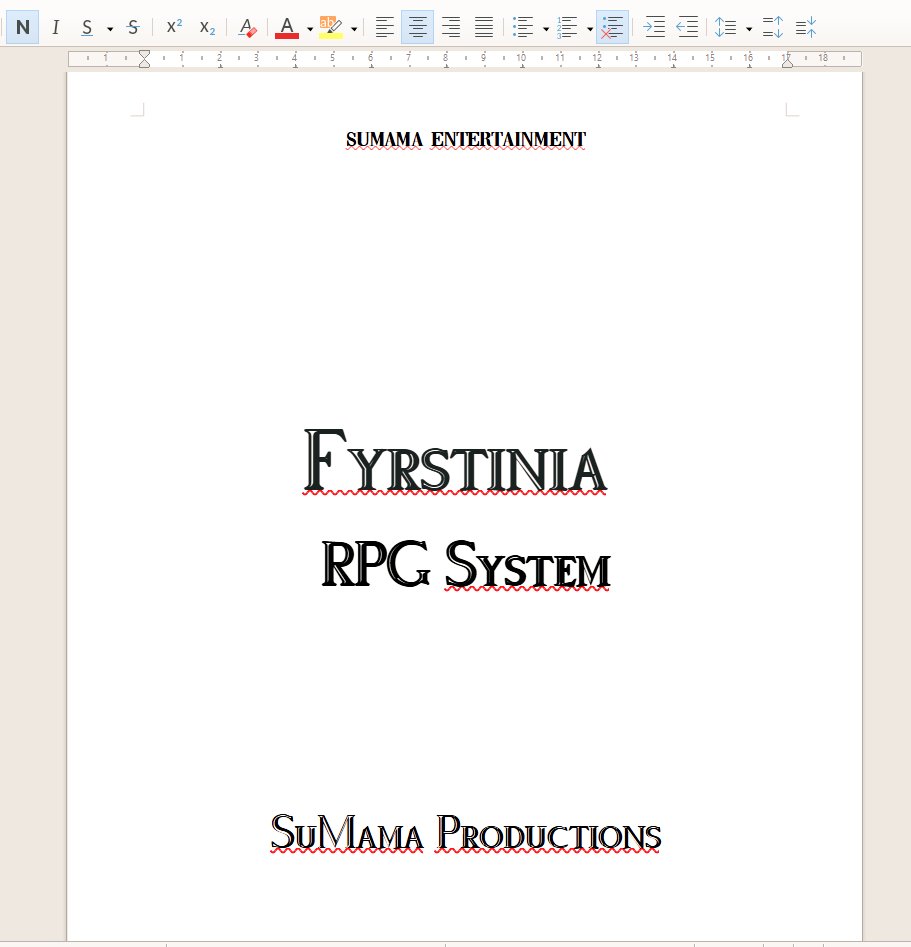Enable Italic formatting

click(55, 27)
